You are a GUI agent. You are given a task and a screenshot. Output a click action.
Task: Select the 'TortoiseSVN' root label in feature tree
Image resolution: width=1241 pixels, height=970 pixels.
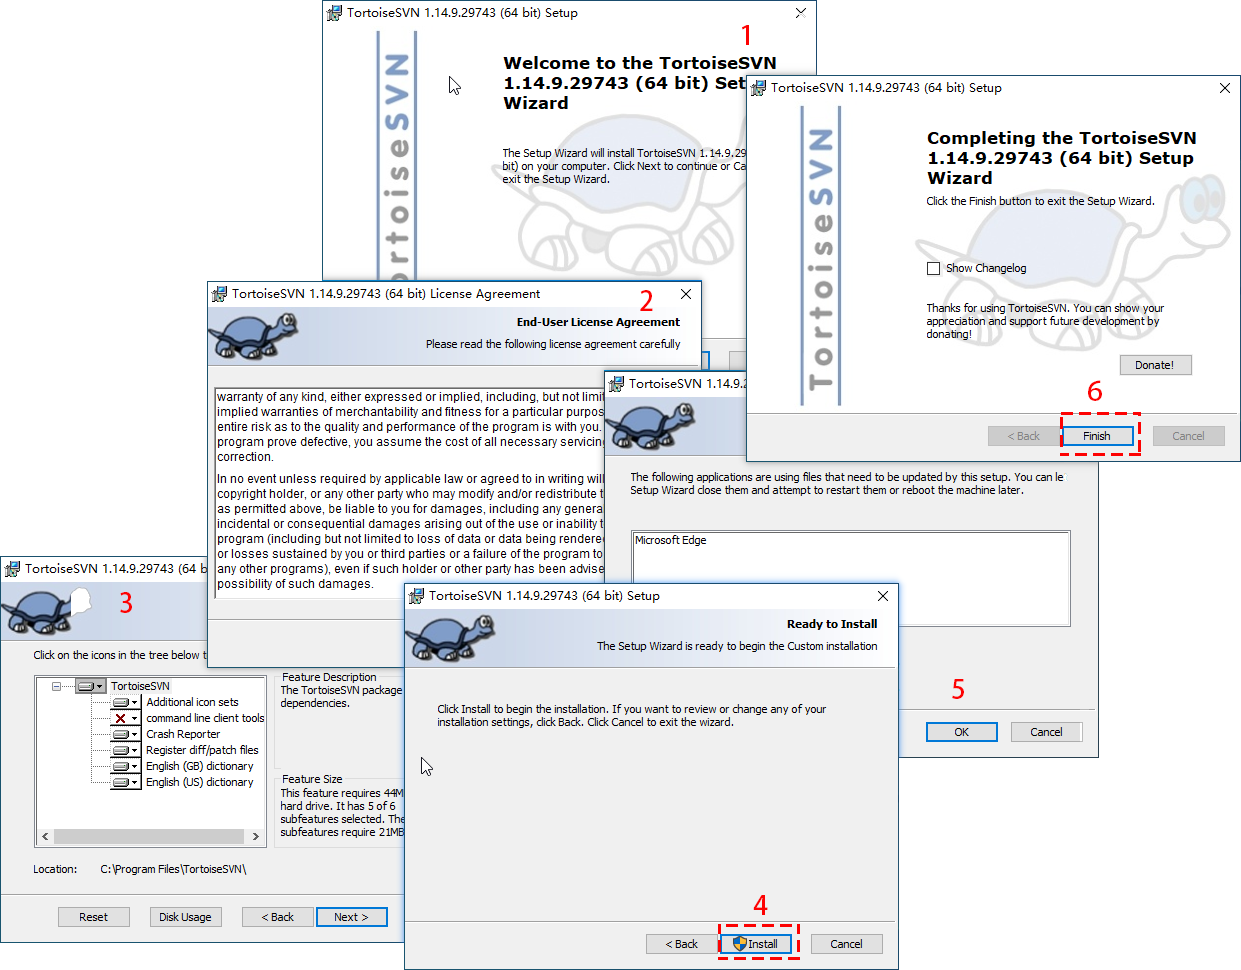pyautogui.click(x=140, y=686)
